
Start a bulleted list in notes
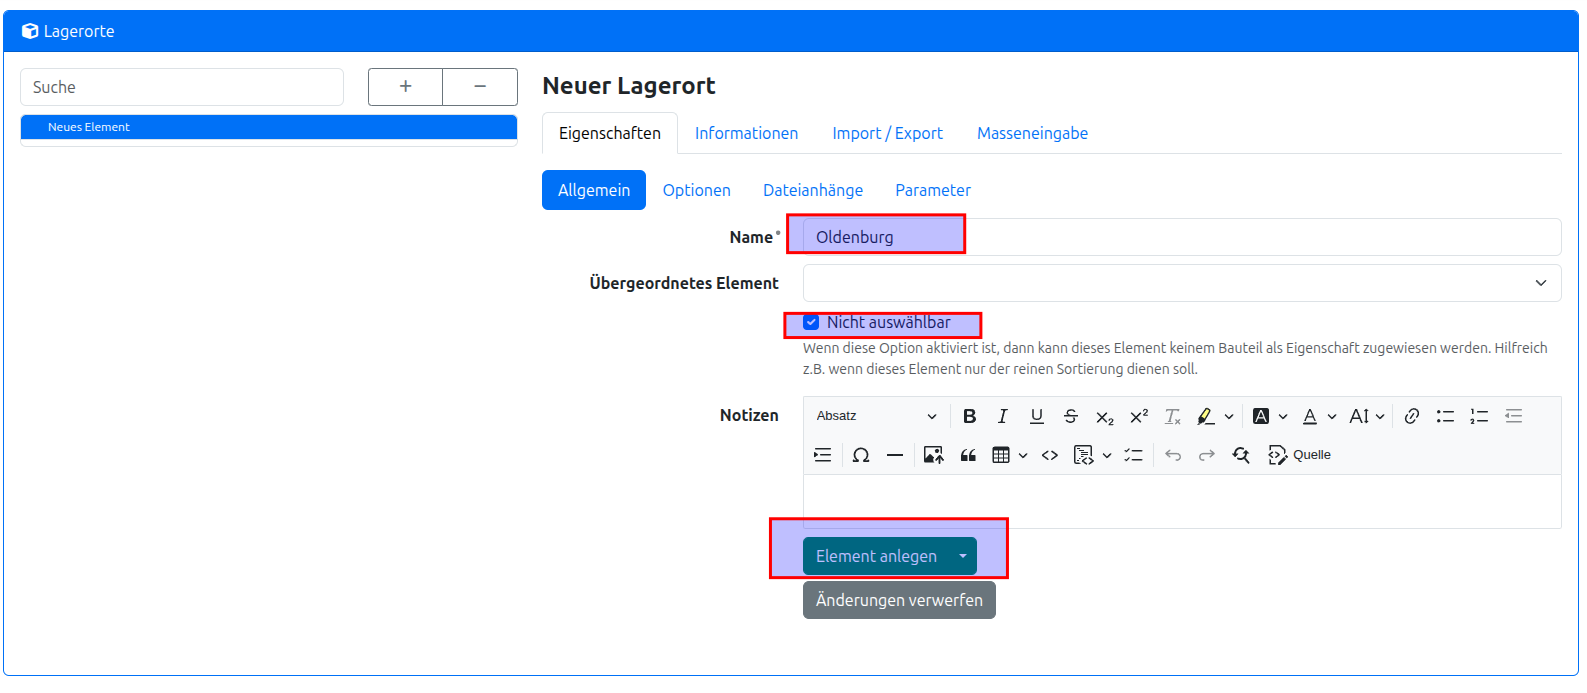[1445, 417]
